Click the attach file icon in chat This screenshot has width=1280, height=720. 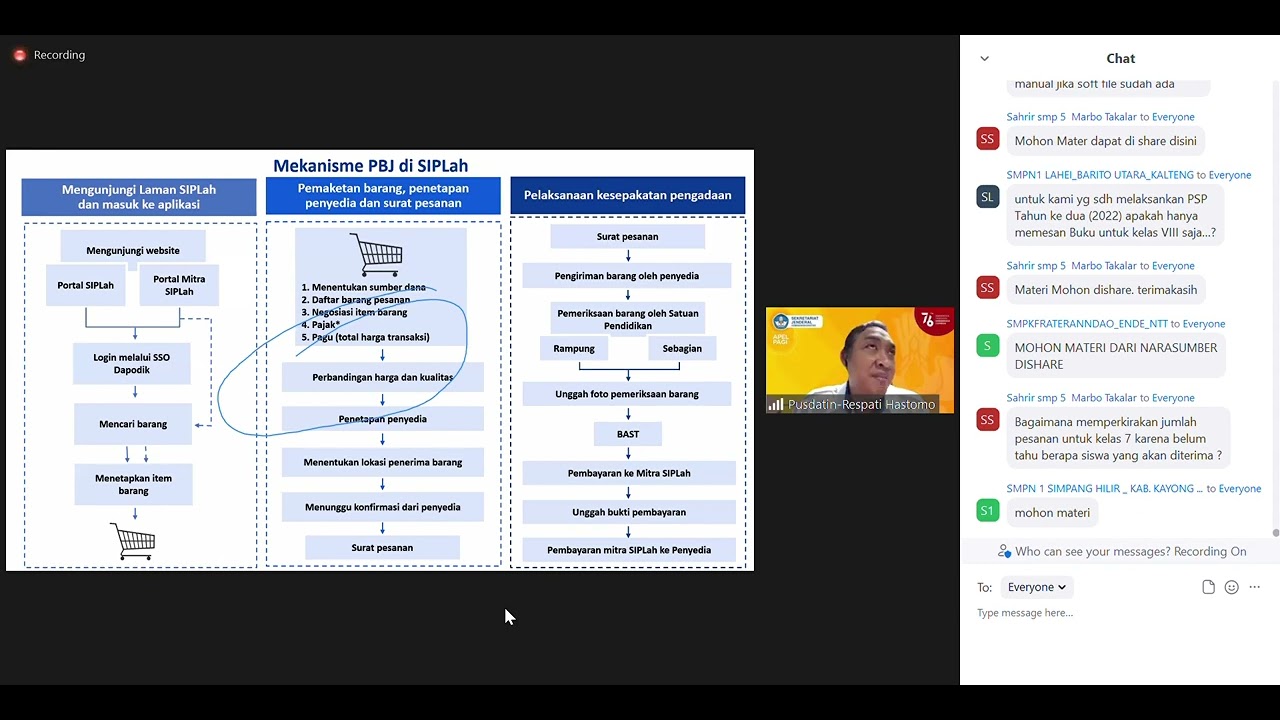1208,587
